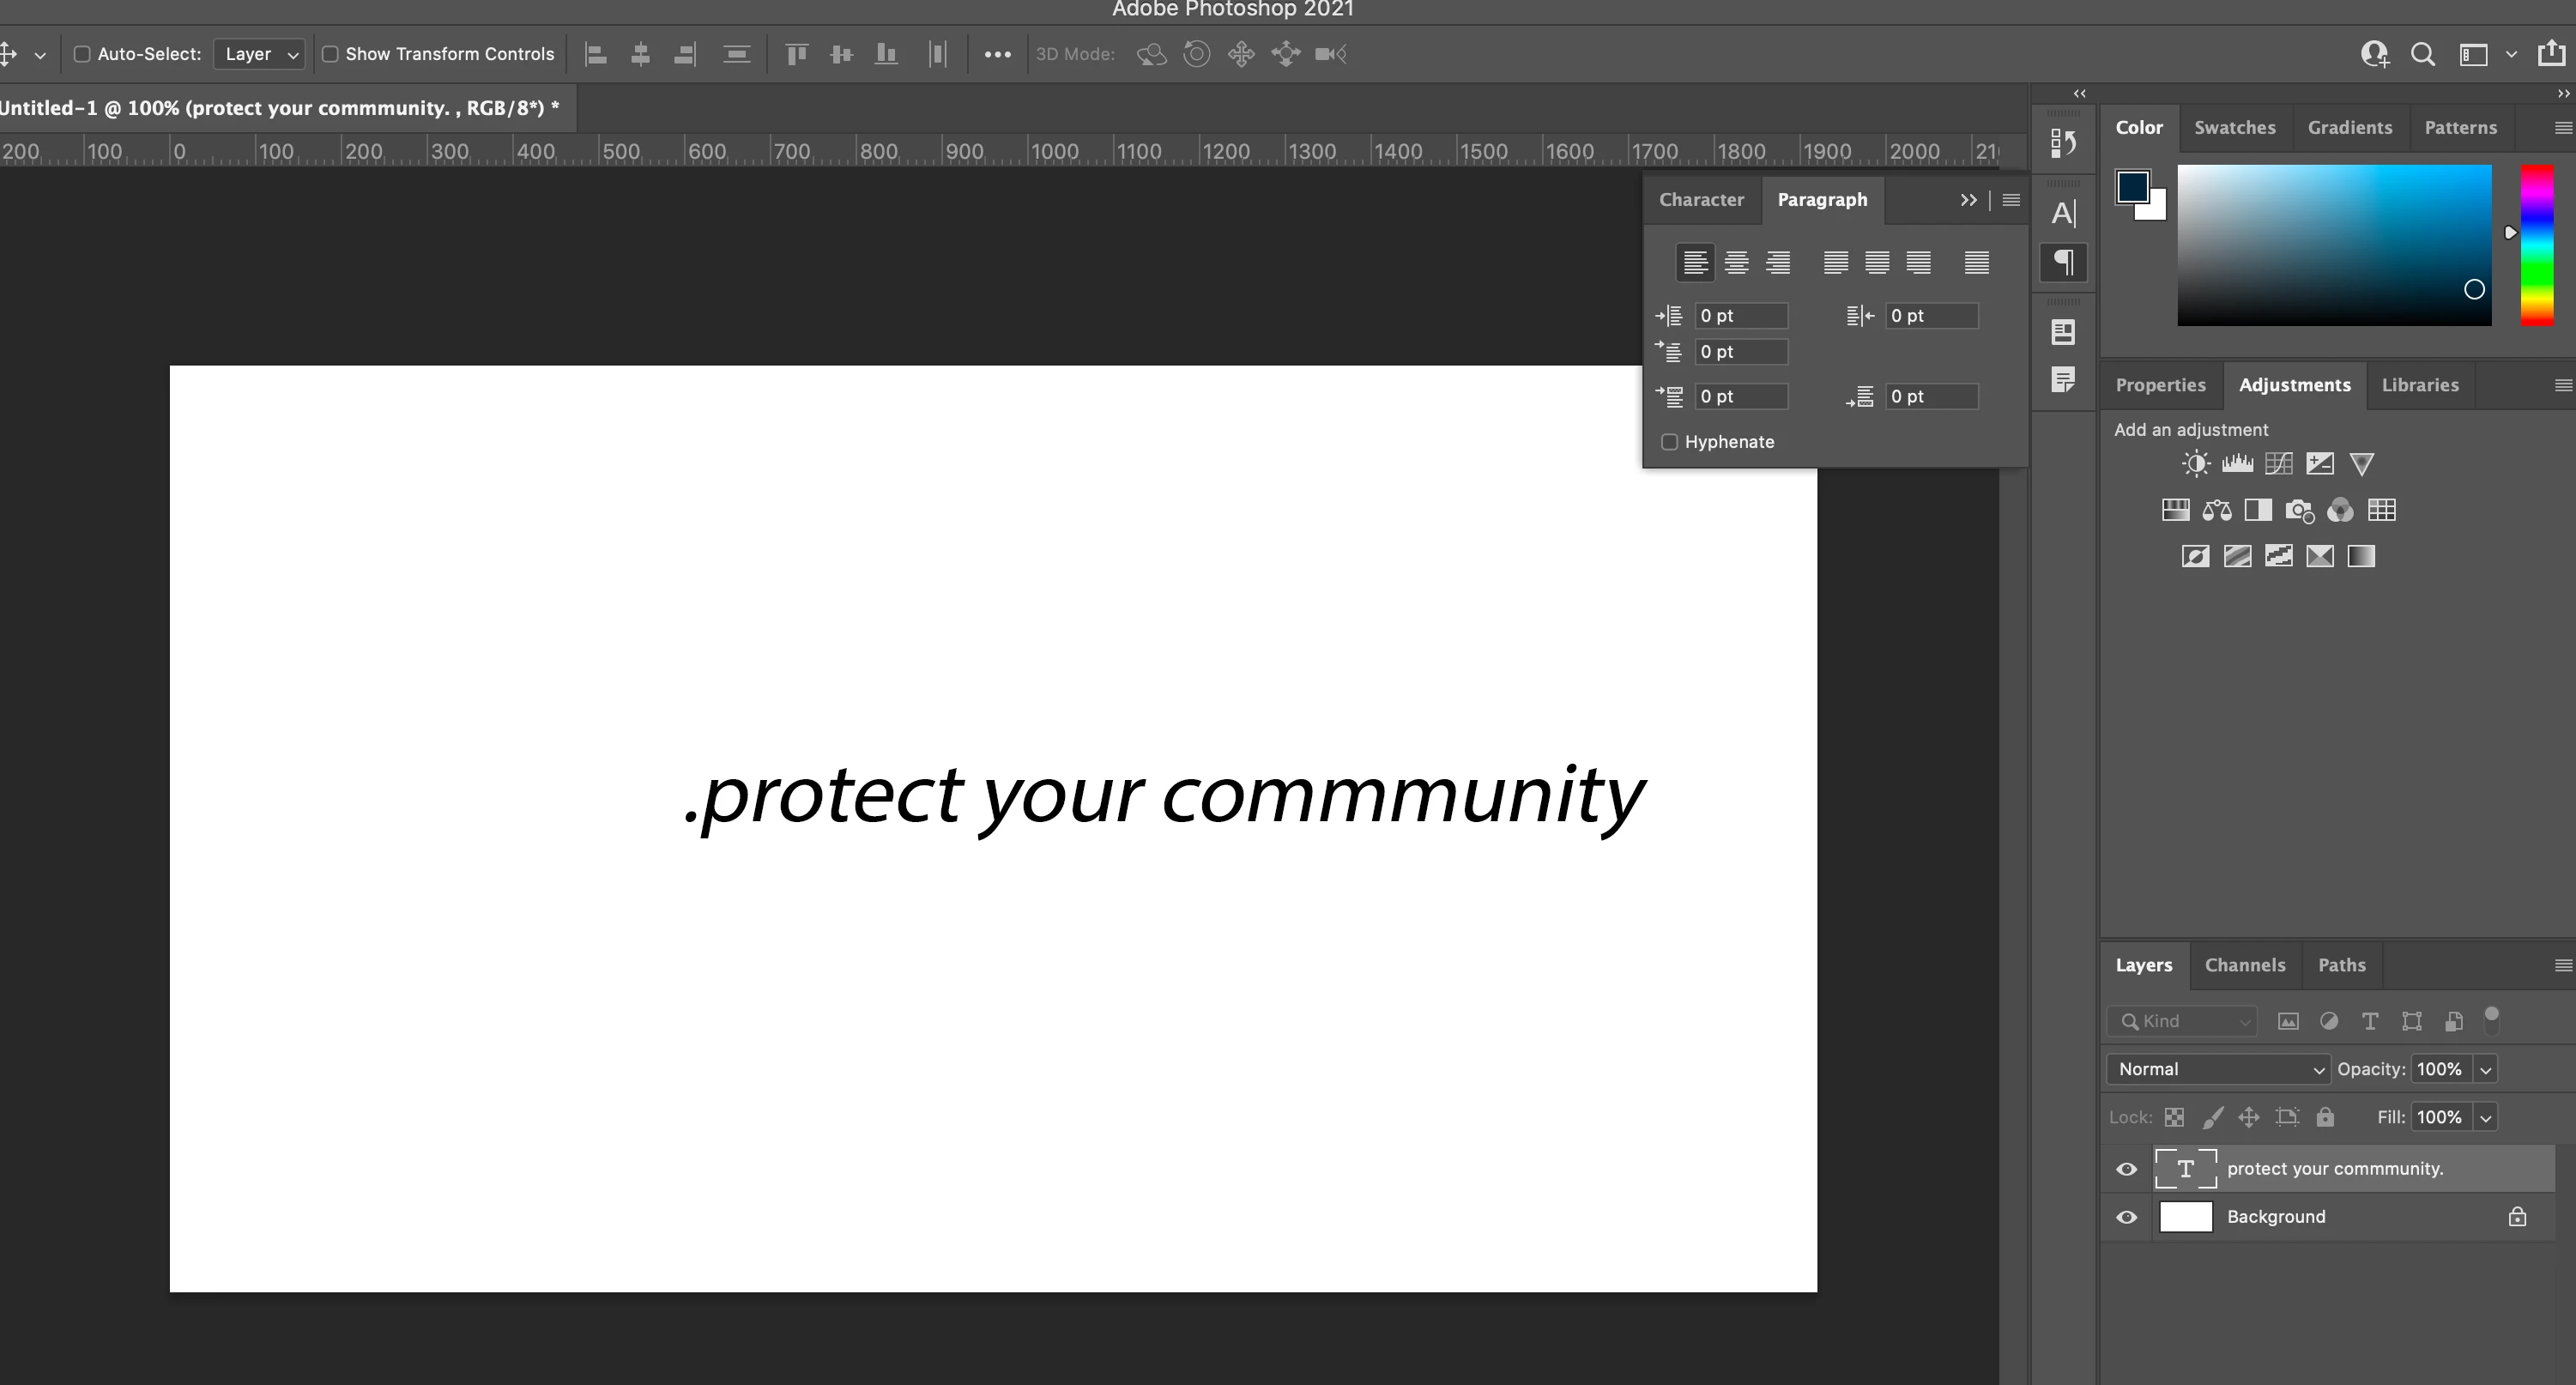The image size is (2576, 1385).
Task: Expand the Opacity slider dropdown arrow
Action: click(x=2485, y=1069)
